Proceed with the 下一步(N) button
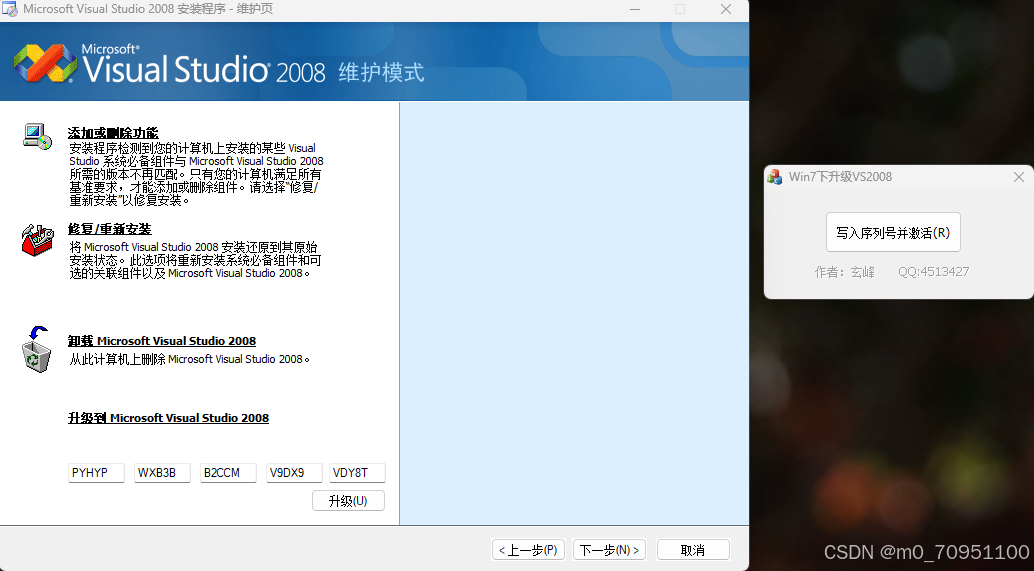This screenshot has width=1034, height=571. pos(609,550)
